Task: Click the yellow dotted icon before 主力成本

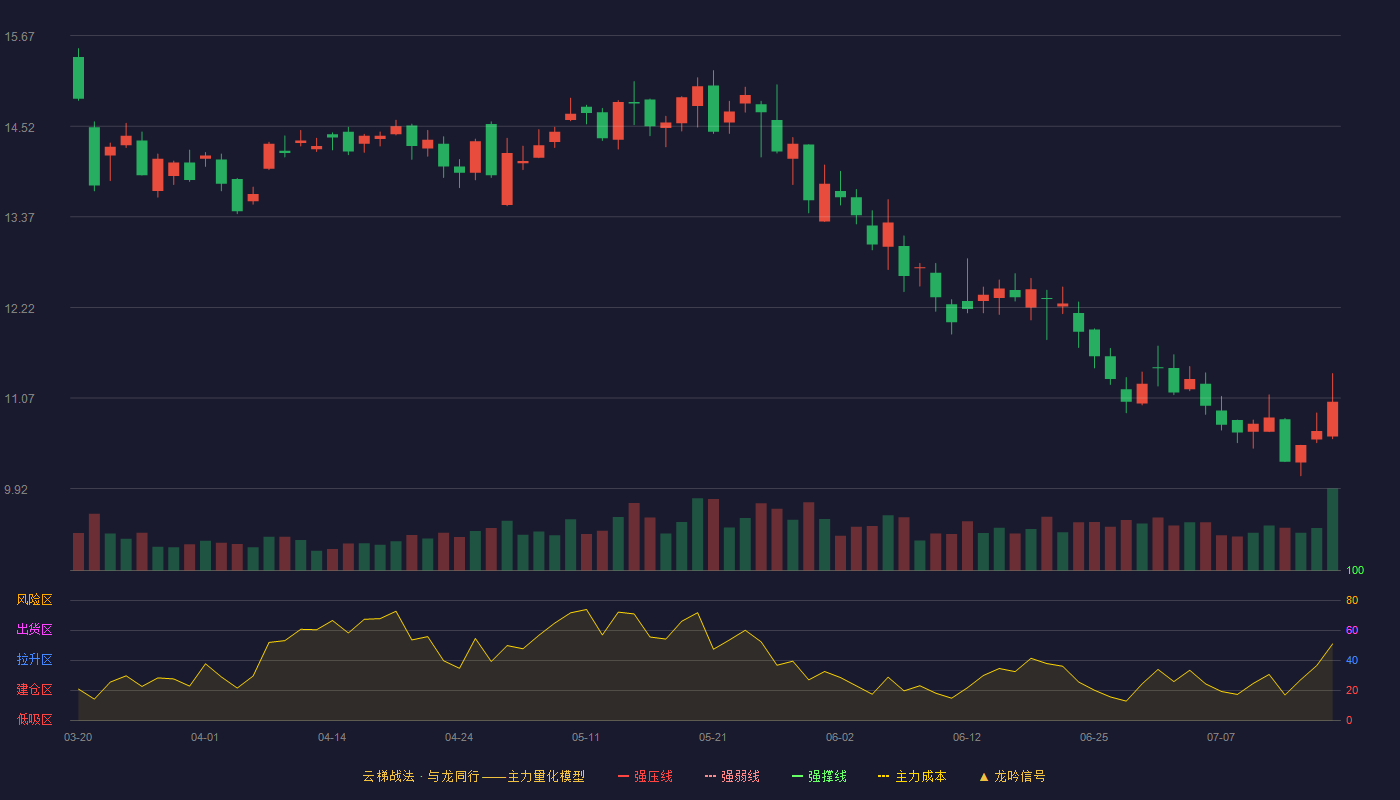Action: click(883, 777)
